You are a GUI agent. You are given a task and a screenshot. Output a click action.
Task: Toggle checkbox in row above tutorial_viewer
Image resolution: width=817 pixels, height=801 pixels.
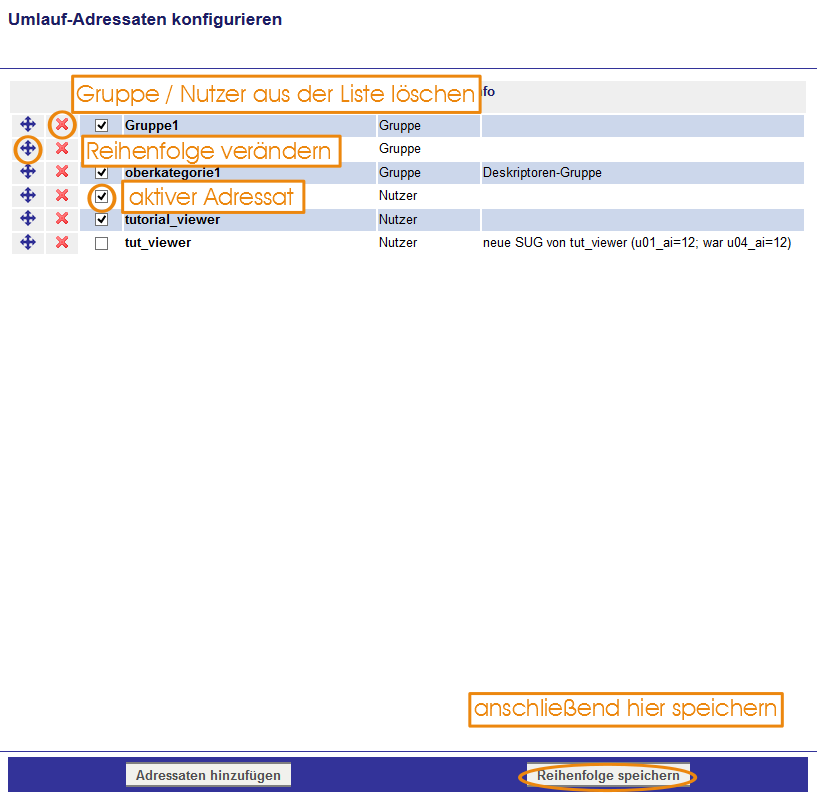(x=102, y=196)
